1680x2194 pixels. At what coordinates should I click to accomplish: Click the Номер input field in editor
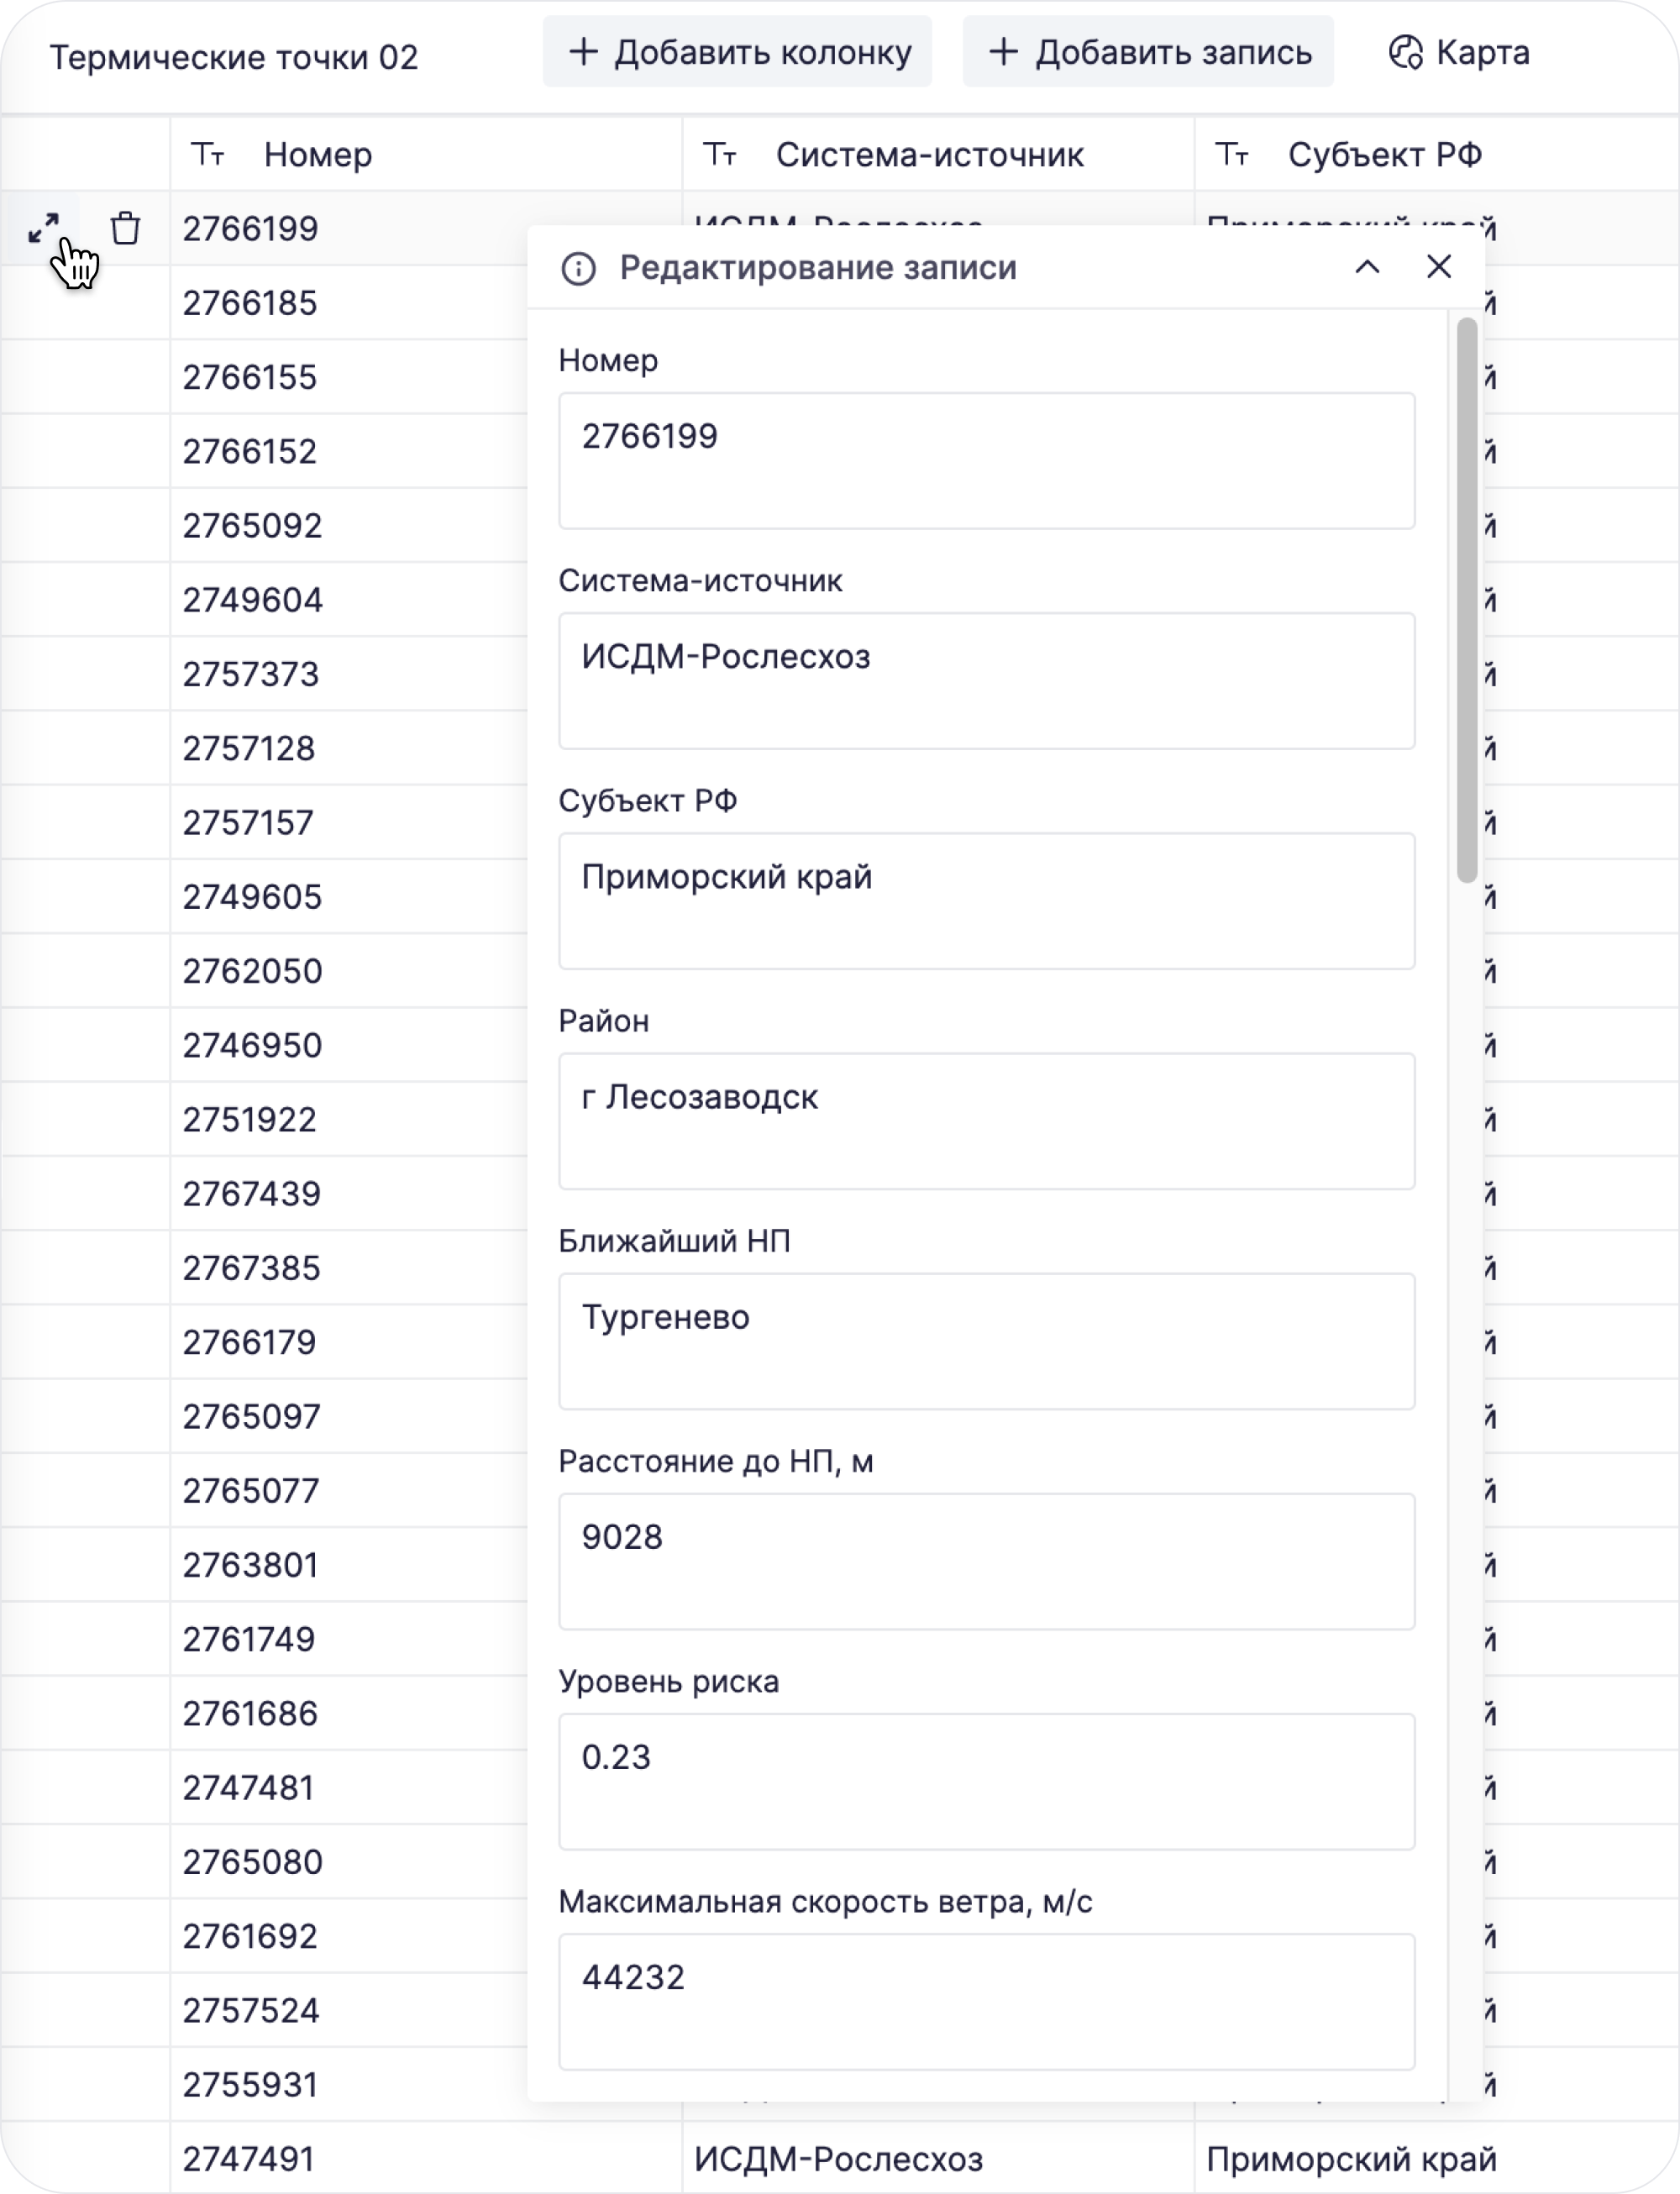tap(986, 460)
